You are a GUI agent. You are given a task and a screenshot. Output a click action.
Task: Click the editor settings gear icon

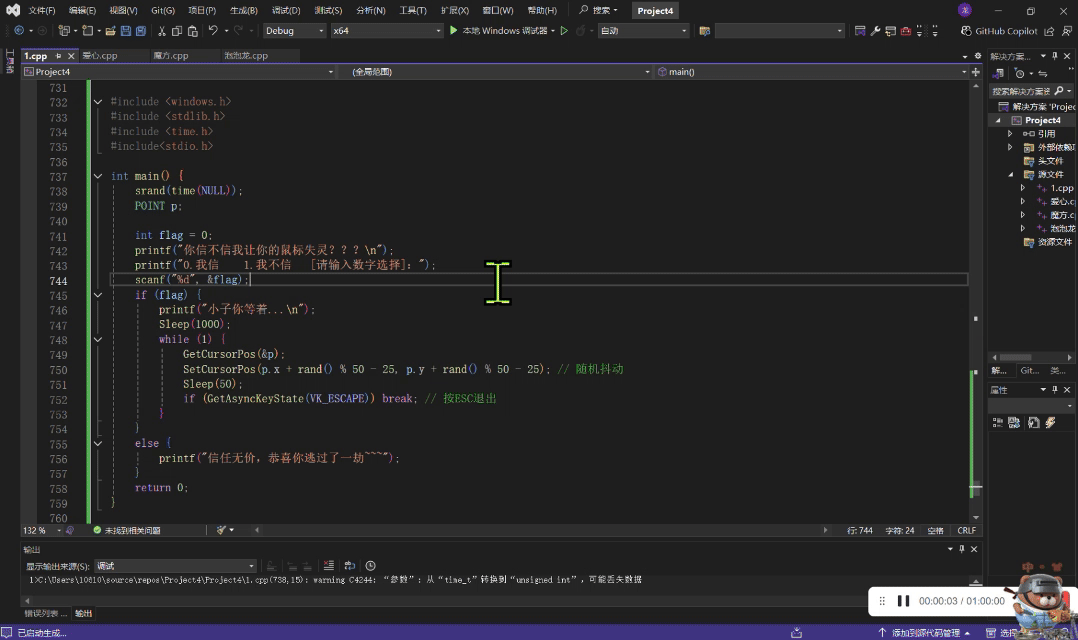[978, 56]
